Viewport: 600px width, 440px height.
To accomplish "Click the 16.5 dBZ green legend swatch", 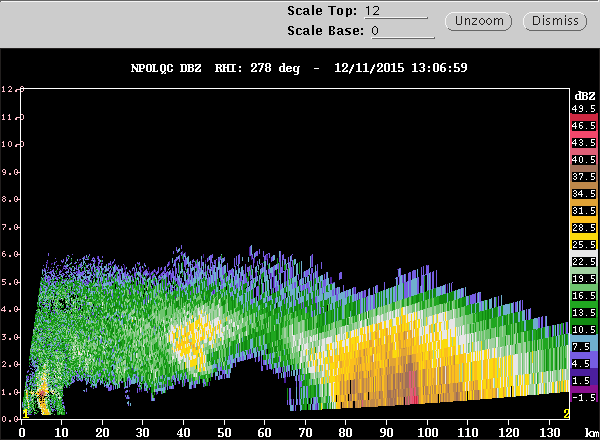I will [x=583, y=296].
